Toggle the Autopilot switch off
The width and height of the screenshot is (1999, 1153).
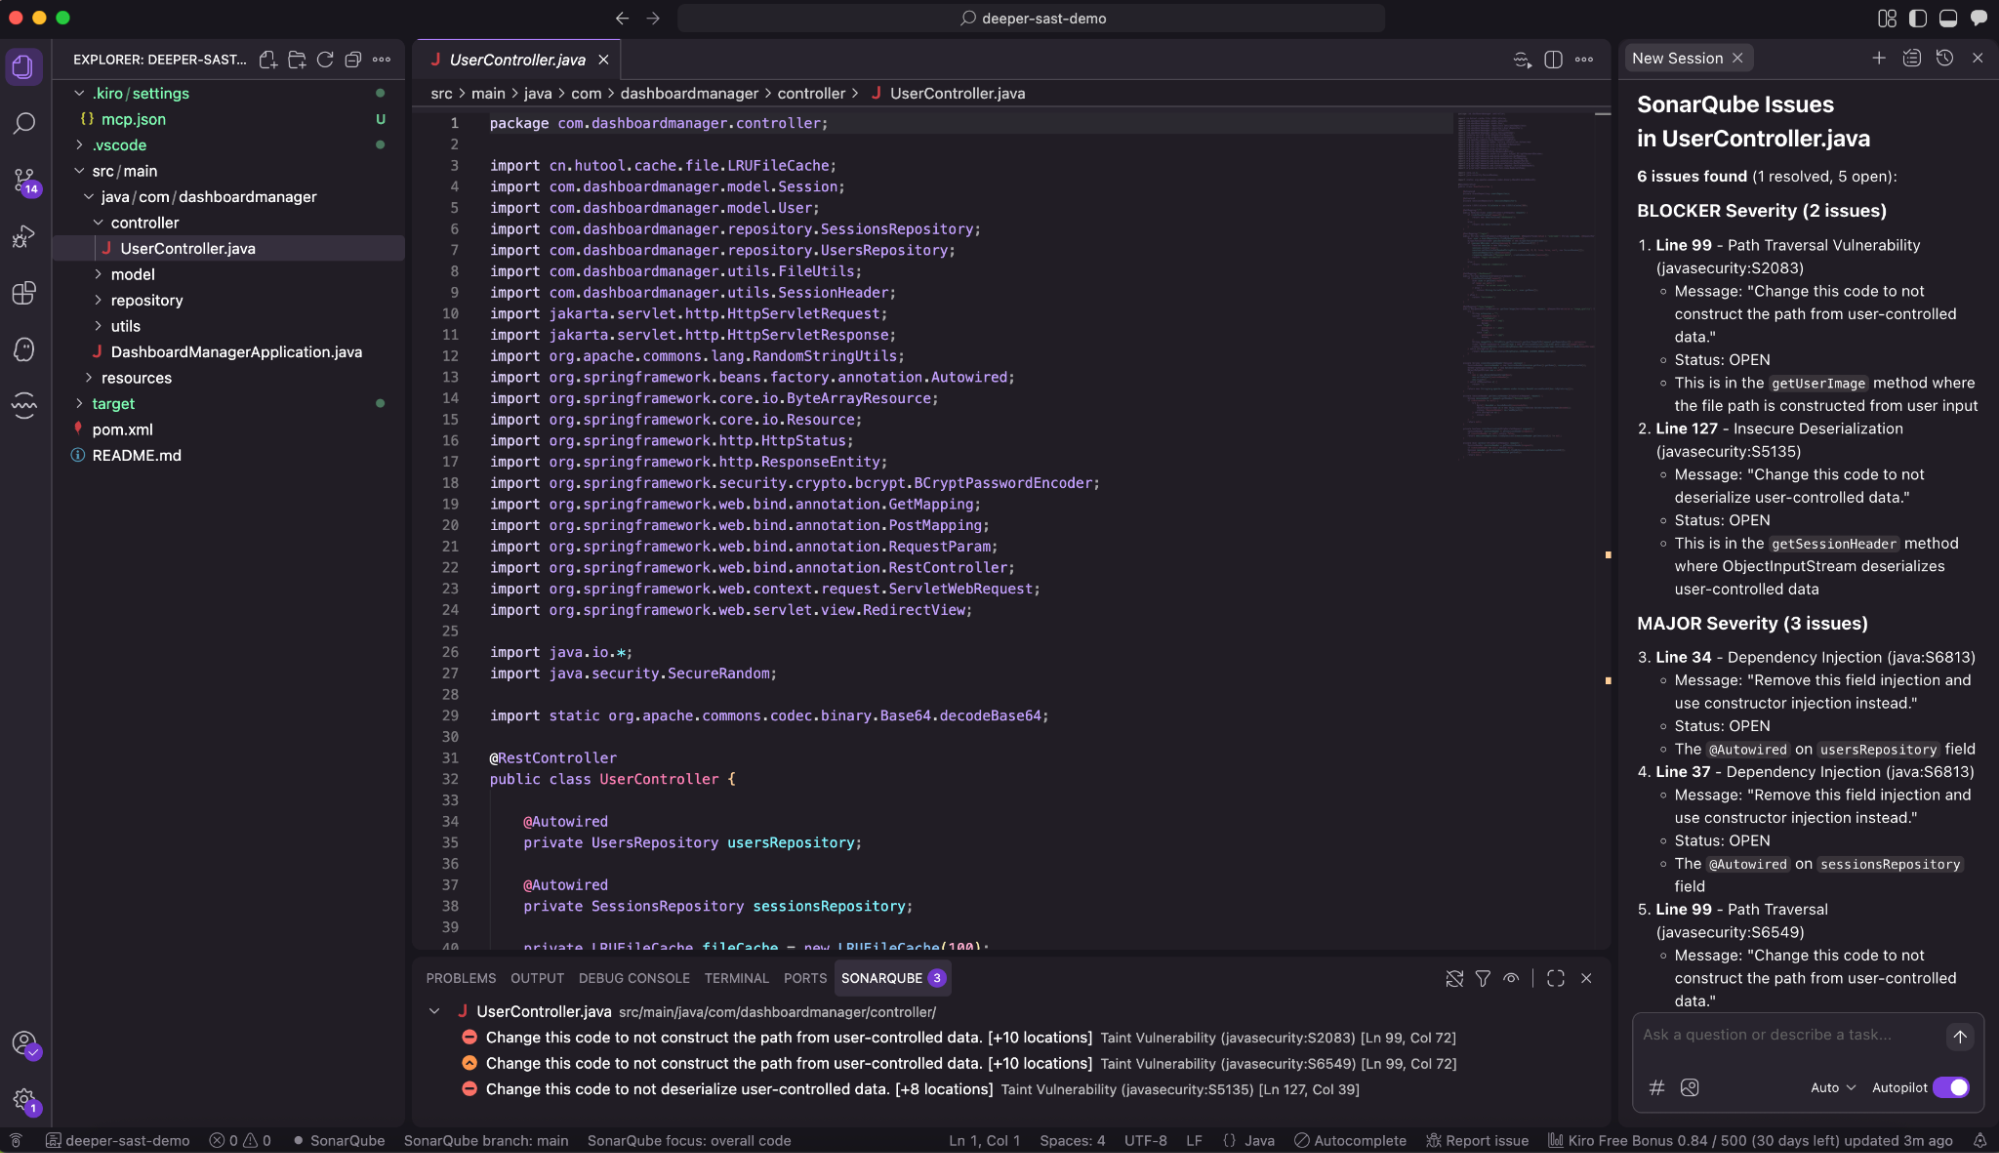click(x=1950, y=1087)
